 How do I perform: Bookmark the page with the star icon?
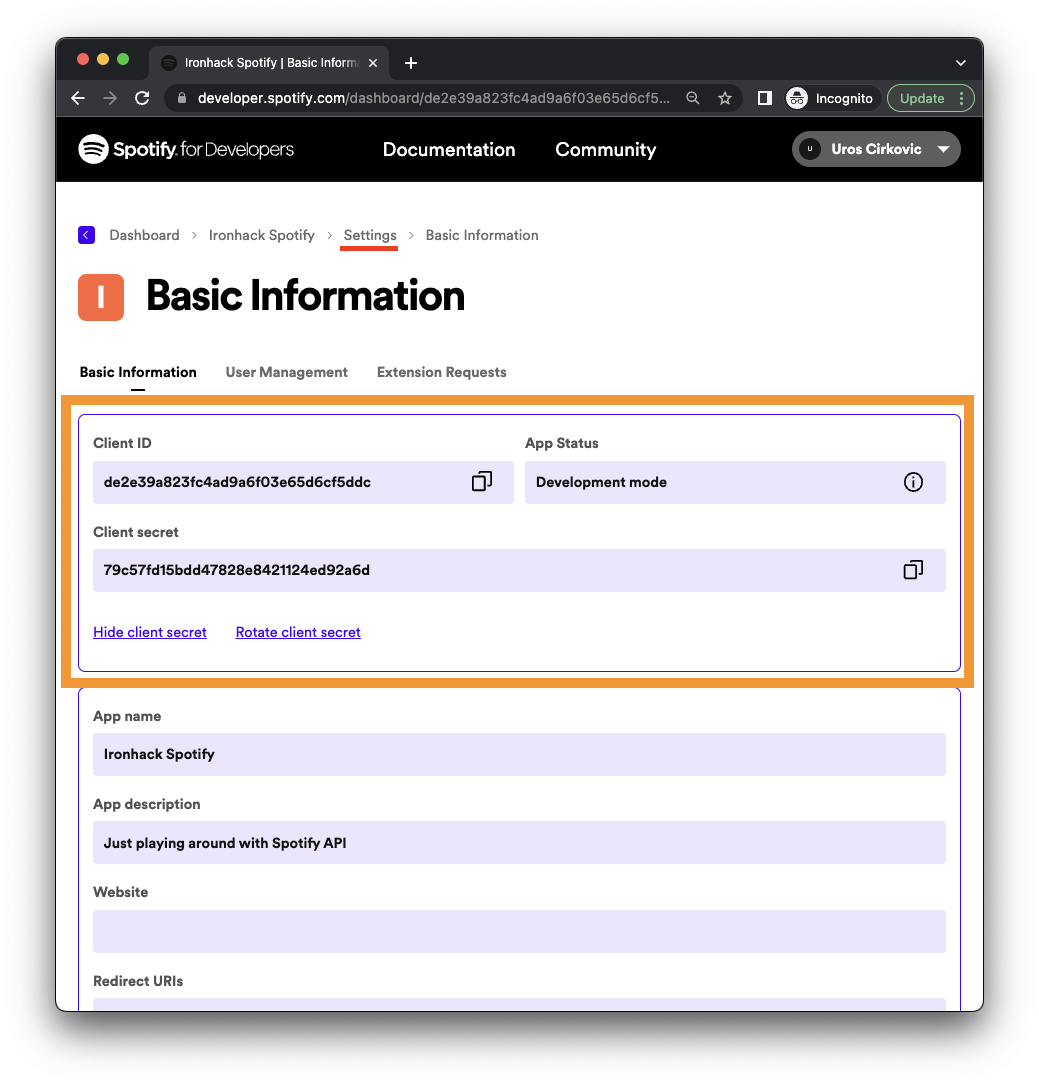(724, 98)
